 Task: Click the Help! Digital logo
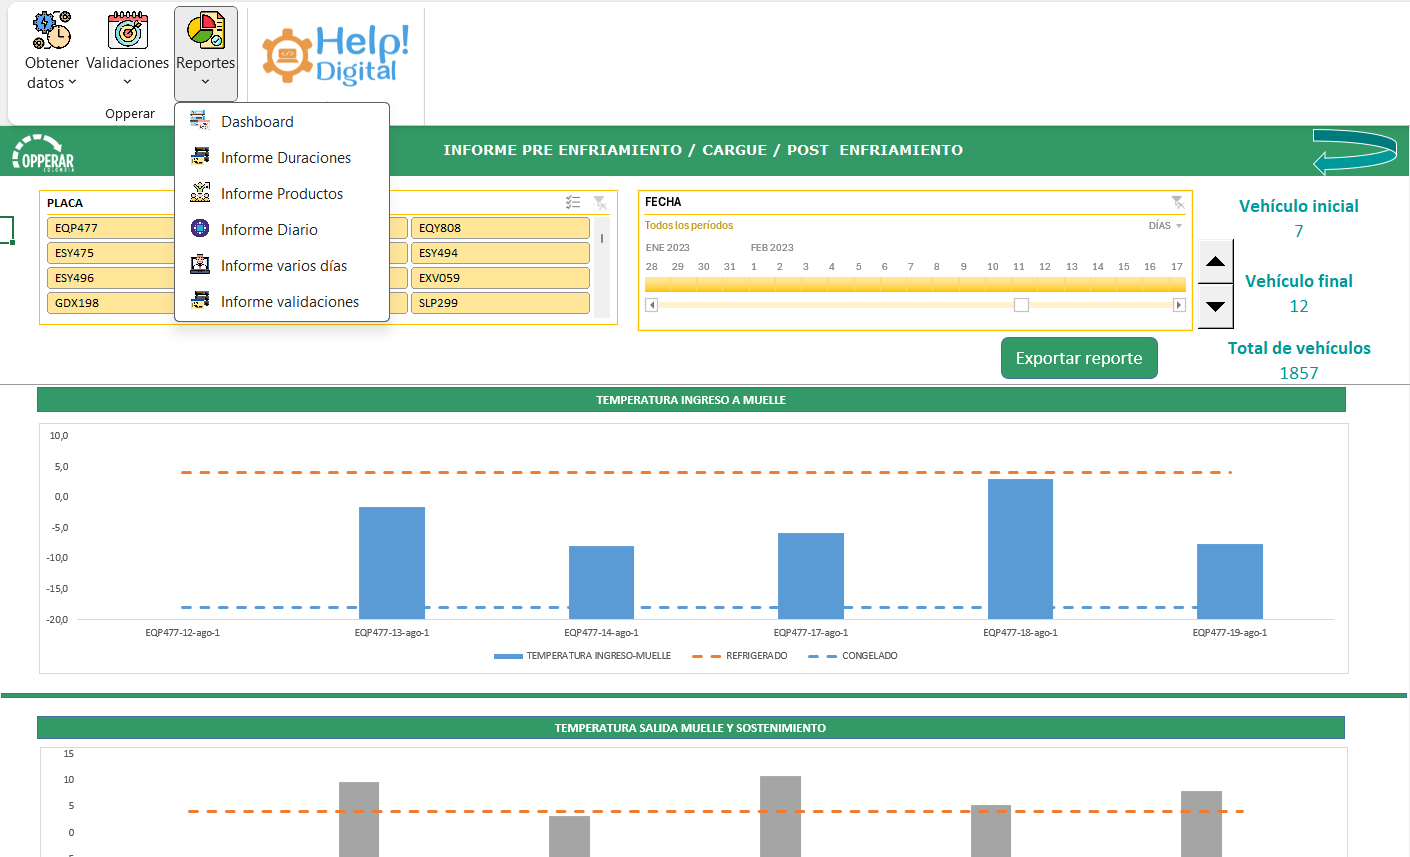(336, 55)
